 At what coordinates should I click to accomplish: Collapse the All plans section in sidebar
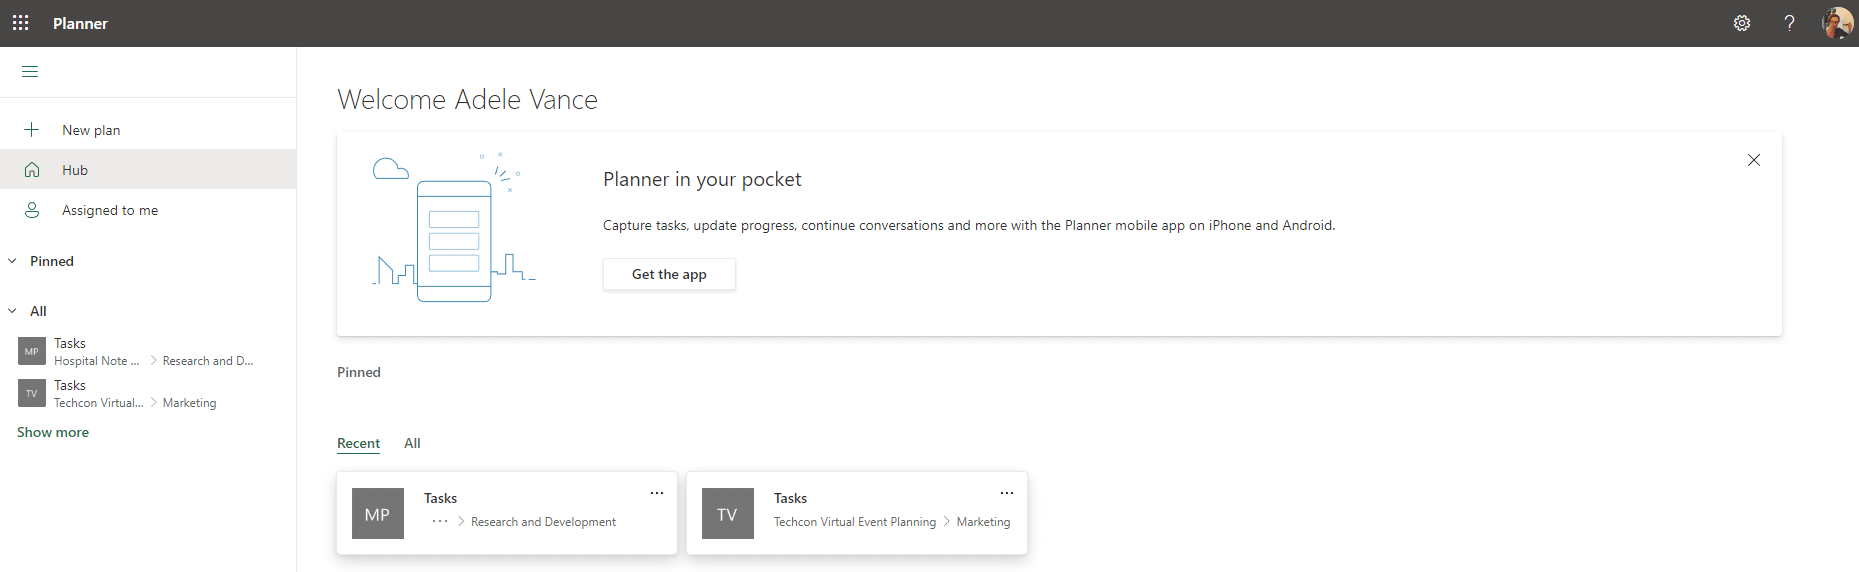click(x=13, y=311)
